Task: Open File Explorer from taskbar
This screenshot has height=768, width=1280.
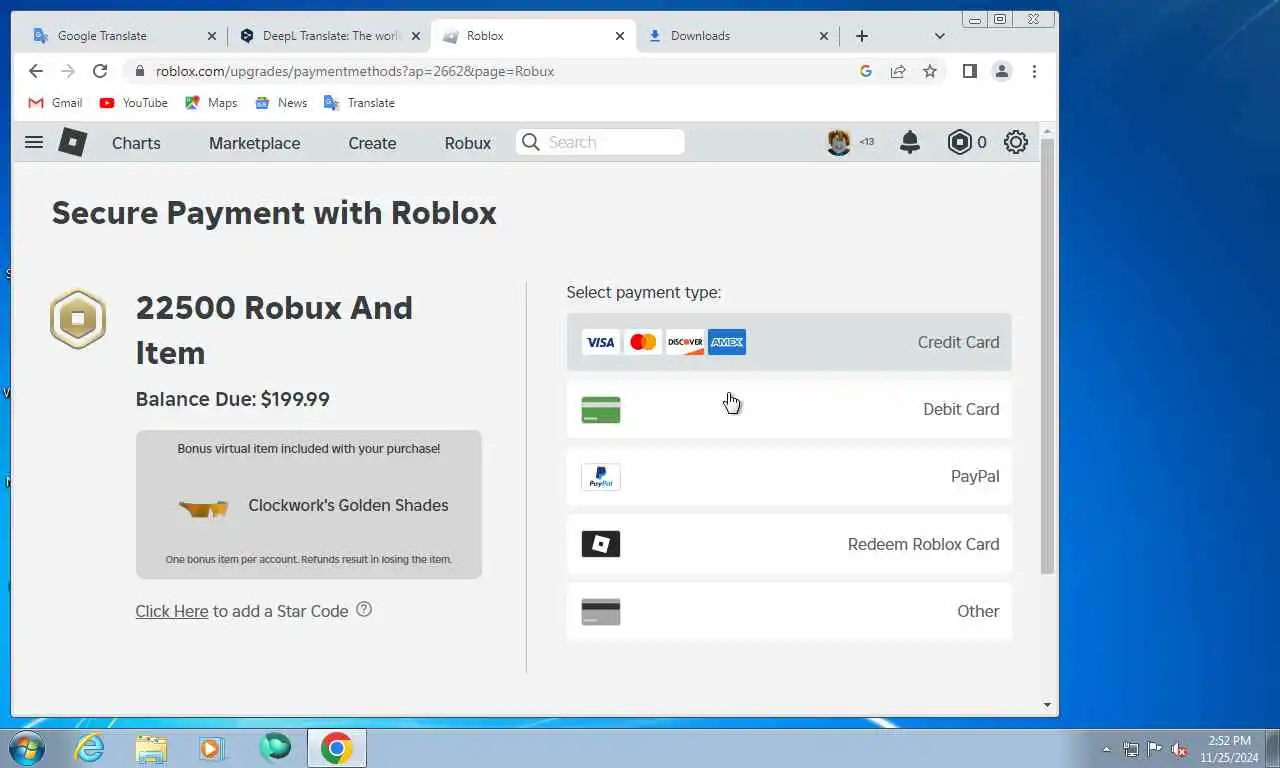Action: (x=151, y=748)
